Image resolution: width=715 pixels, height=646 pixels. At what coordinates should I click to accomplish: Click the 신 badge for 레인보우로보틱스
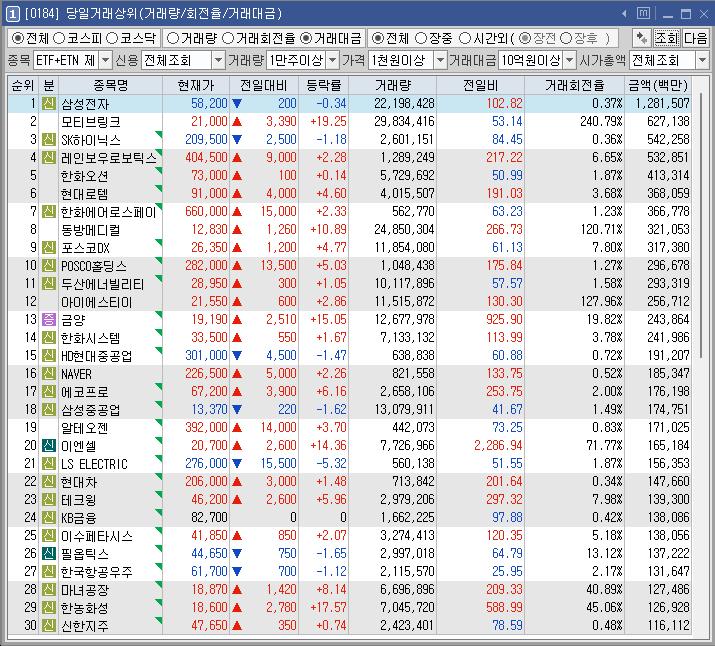(49, 158)
